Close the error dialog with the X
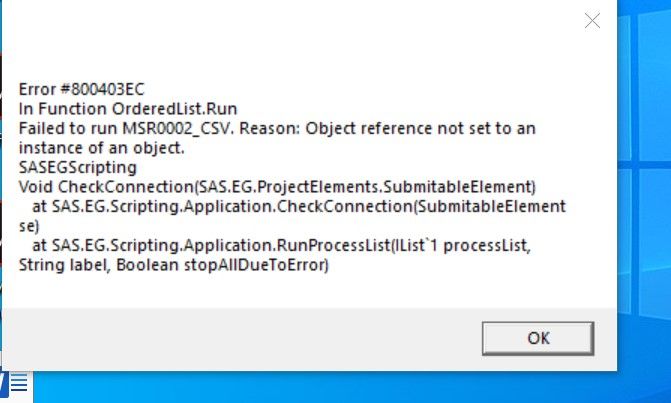Screen dimensions: 671x403 (592, 21)
